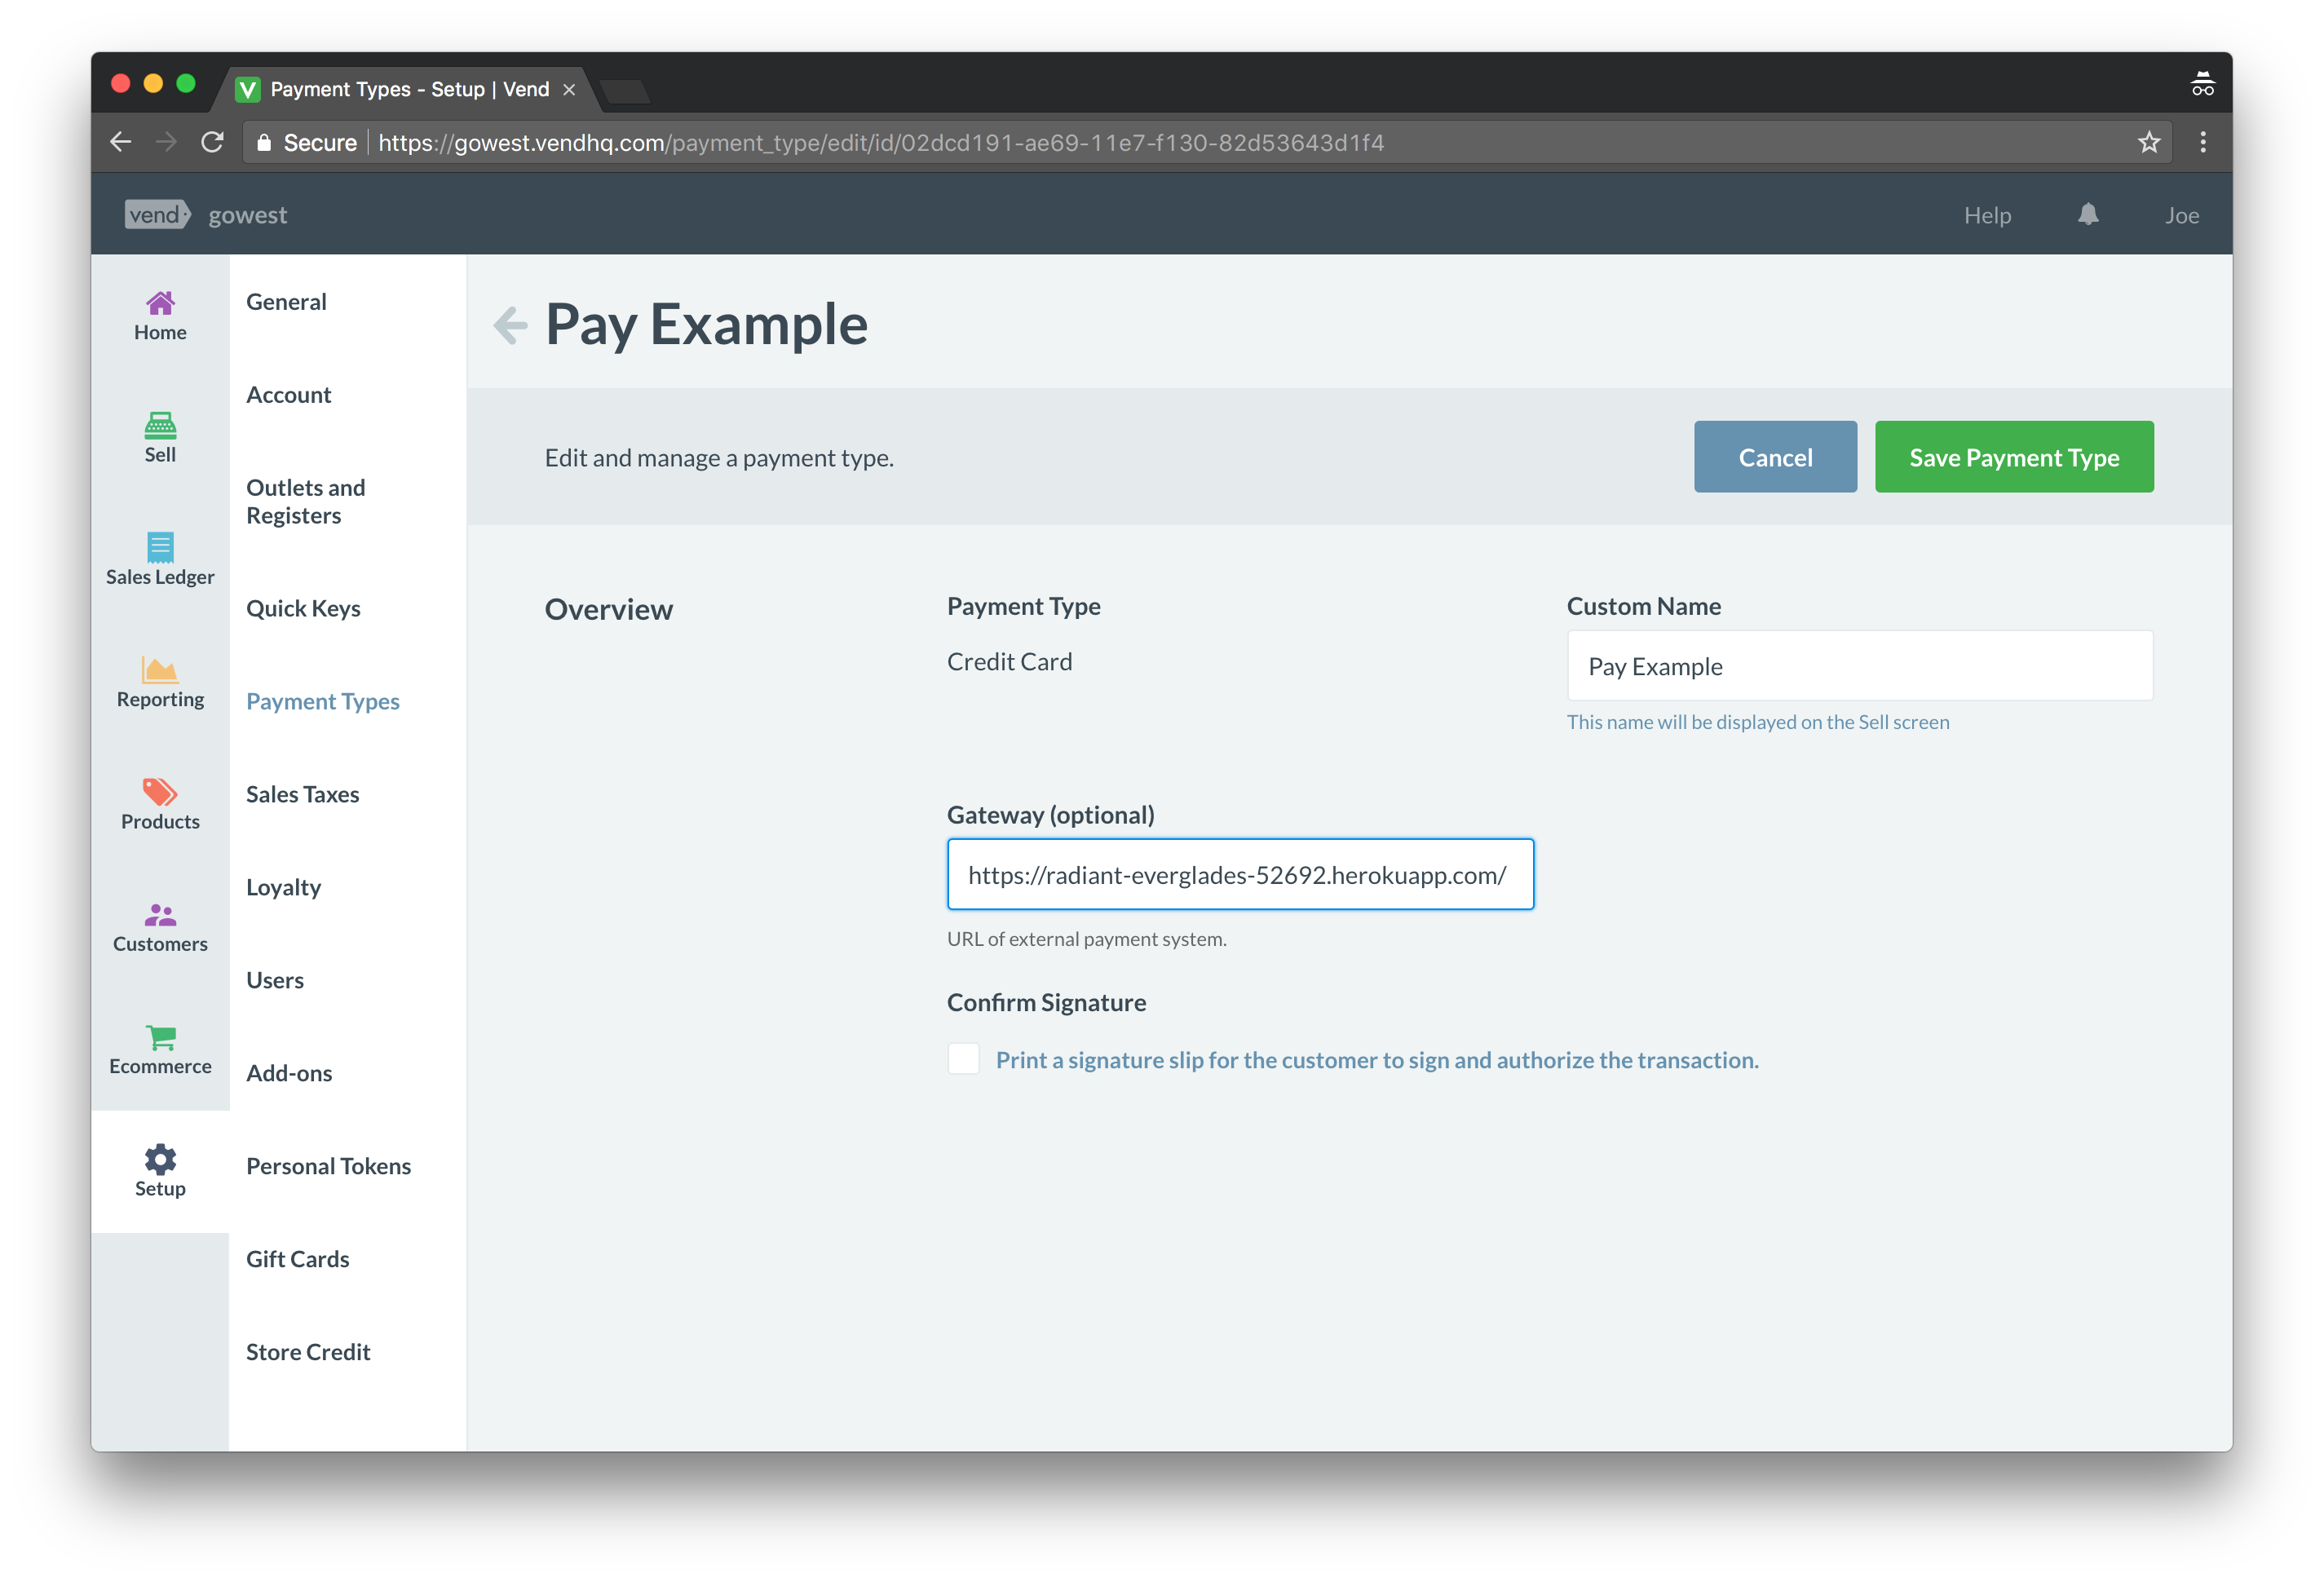Click Save Payment Type button
This screenshot has width=2324, height=1582.
point(2013,457)
